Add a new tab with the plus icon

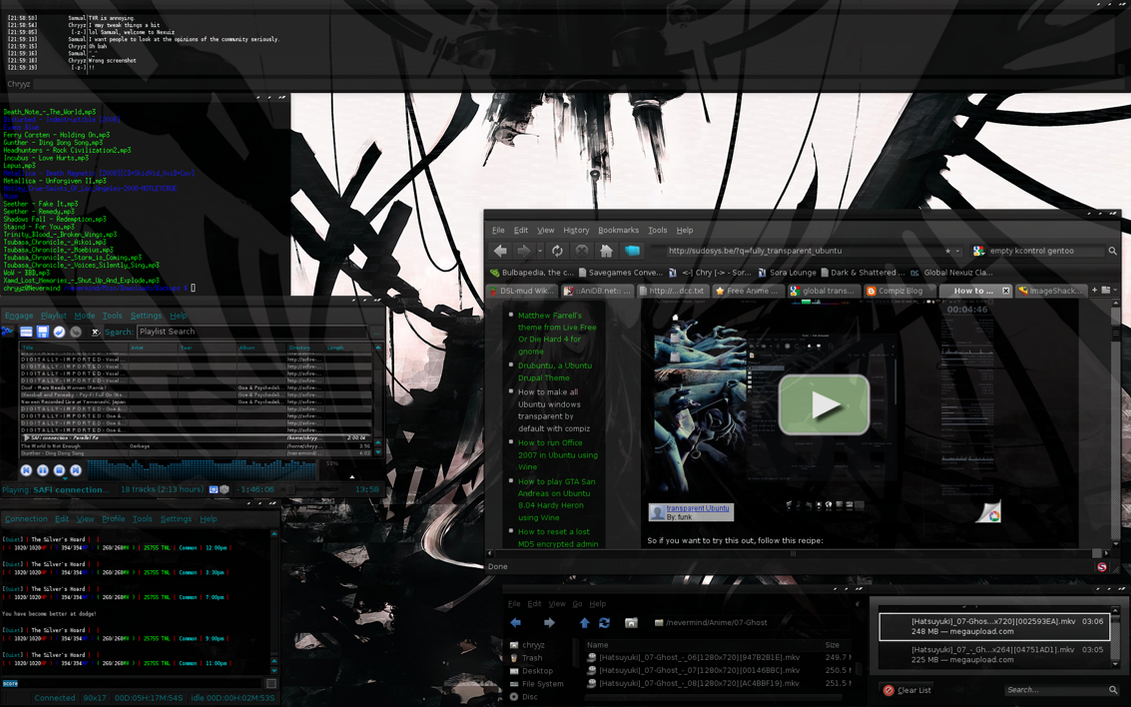point(1094,290)
